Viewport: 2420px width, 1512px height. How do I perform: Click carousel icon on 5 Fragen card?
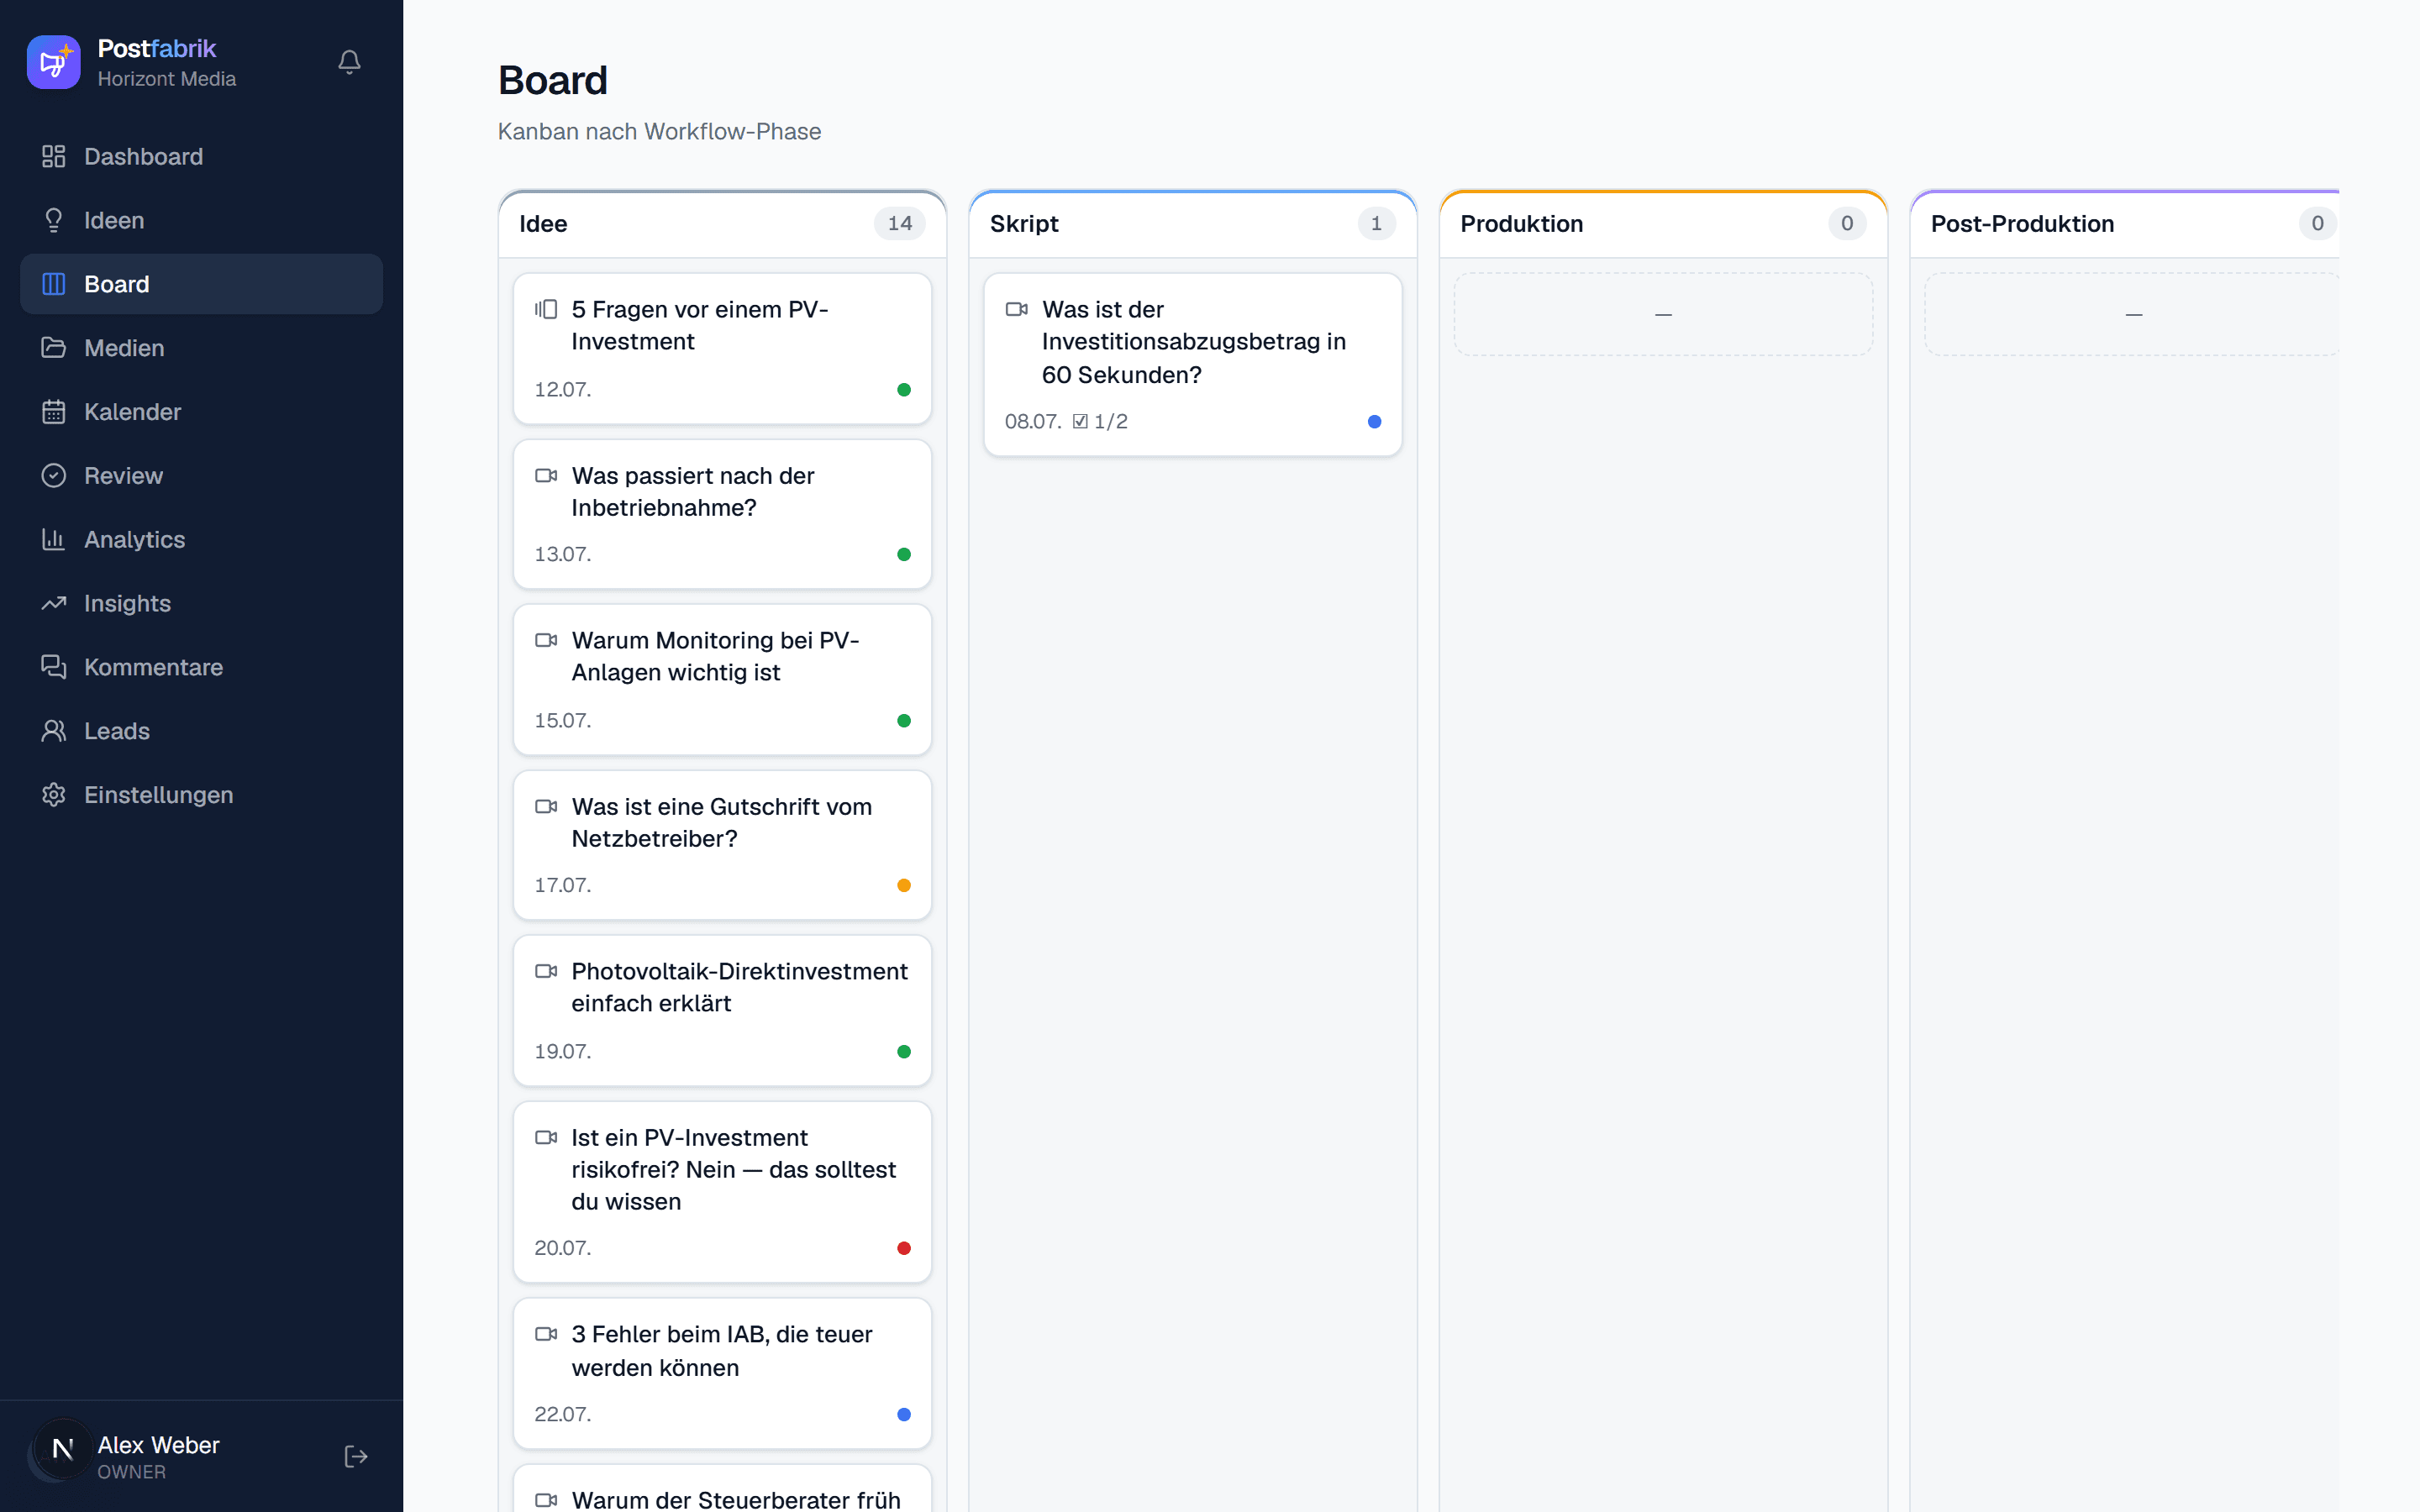[x=546, y=309]
